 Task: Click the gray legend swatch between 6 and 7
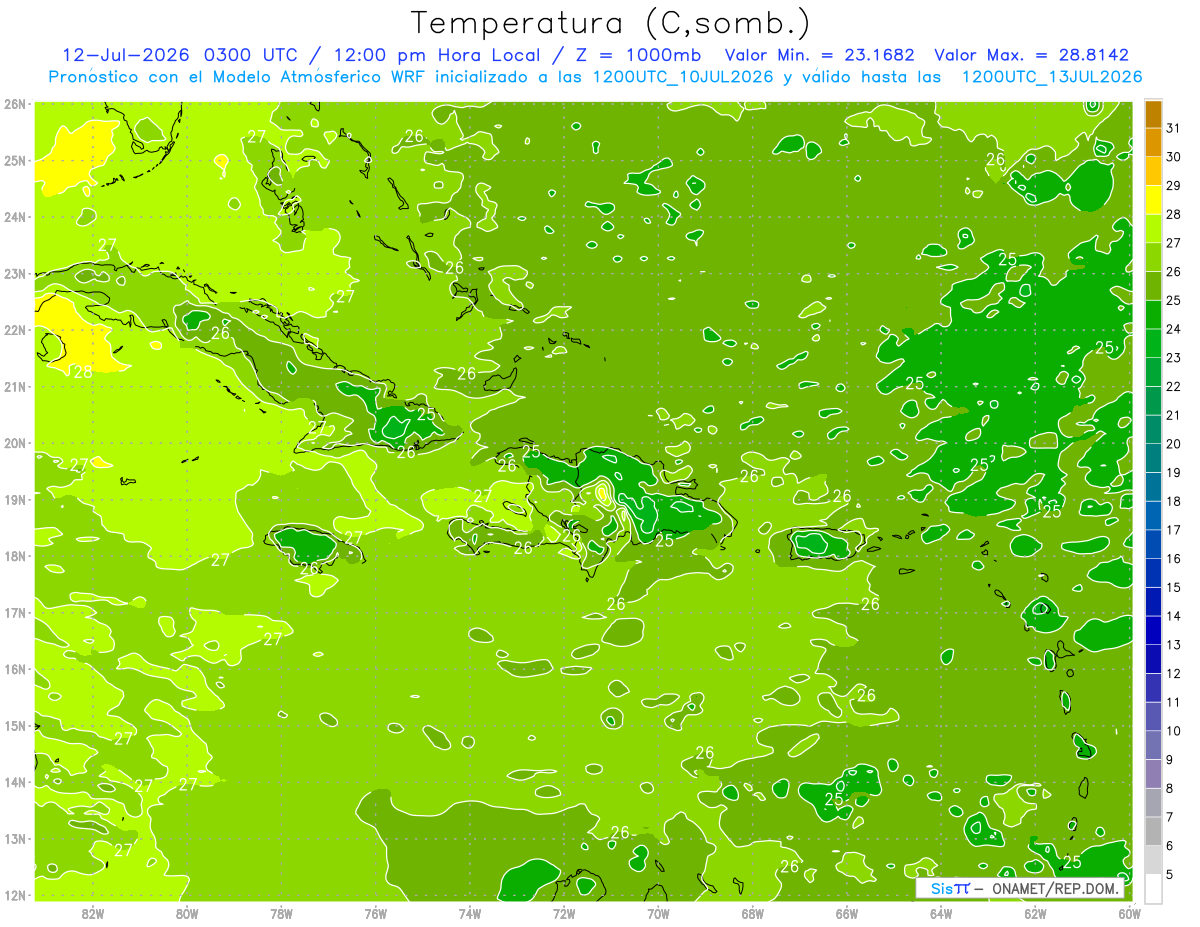1153,831
